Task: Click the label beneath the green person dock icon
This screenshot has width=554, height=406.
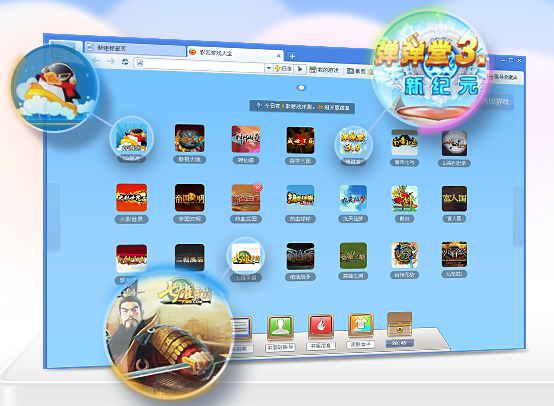Action: point(280,347)
